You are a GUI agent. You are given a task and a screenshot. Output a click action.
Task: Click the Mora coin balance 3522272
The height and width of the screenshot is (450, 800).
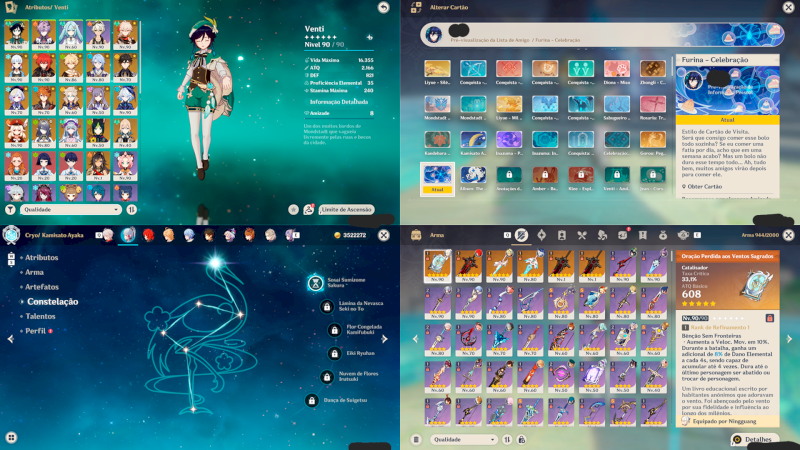click(350, 235)
